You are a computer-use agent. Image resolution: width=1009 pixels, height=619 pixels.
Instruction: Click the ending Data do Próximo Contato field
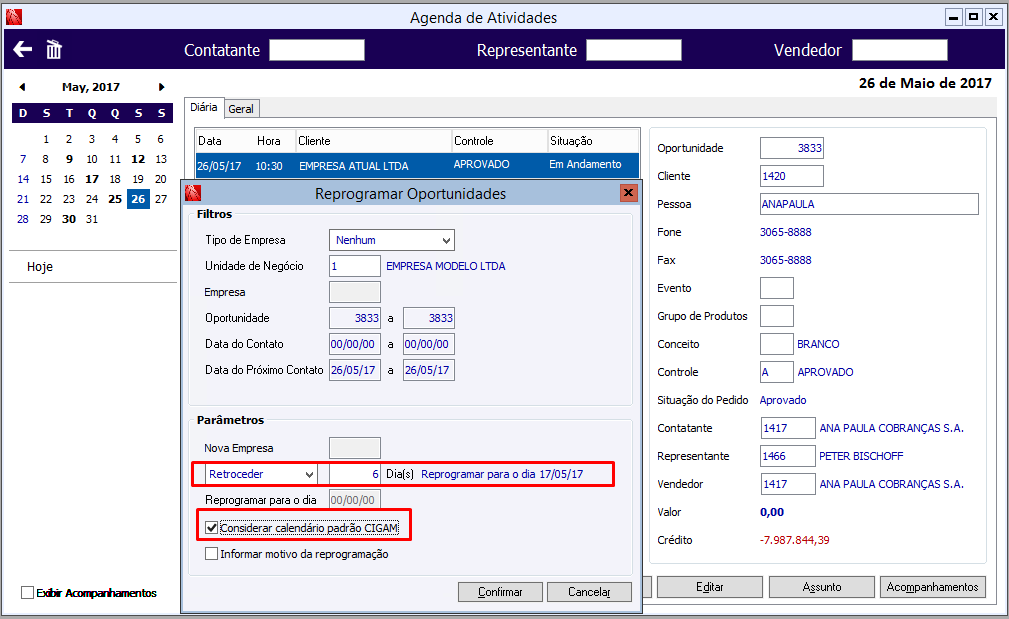click(x=429, y=370)
